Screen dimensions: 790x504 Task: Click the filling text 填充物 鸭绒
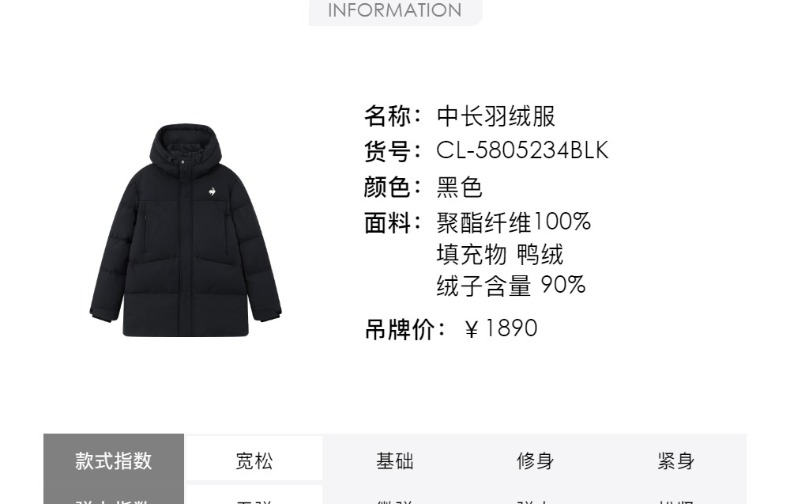[x=500, y=254]
